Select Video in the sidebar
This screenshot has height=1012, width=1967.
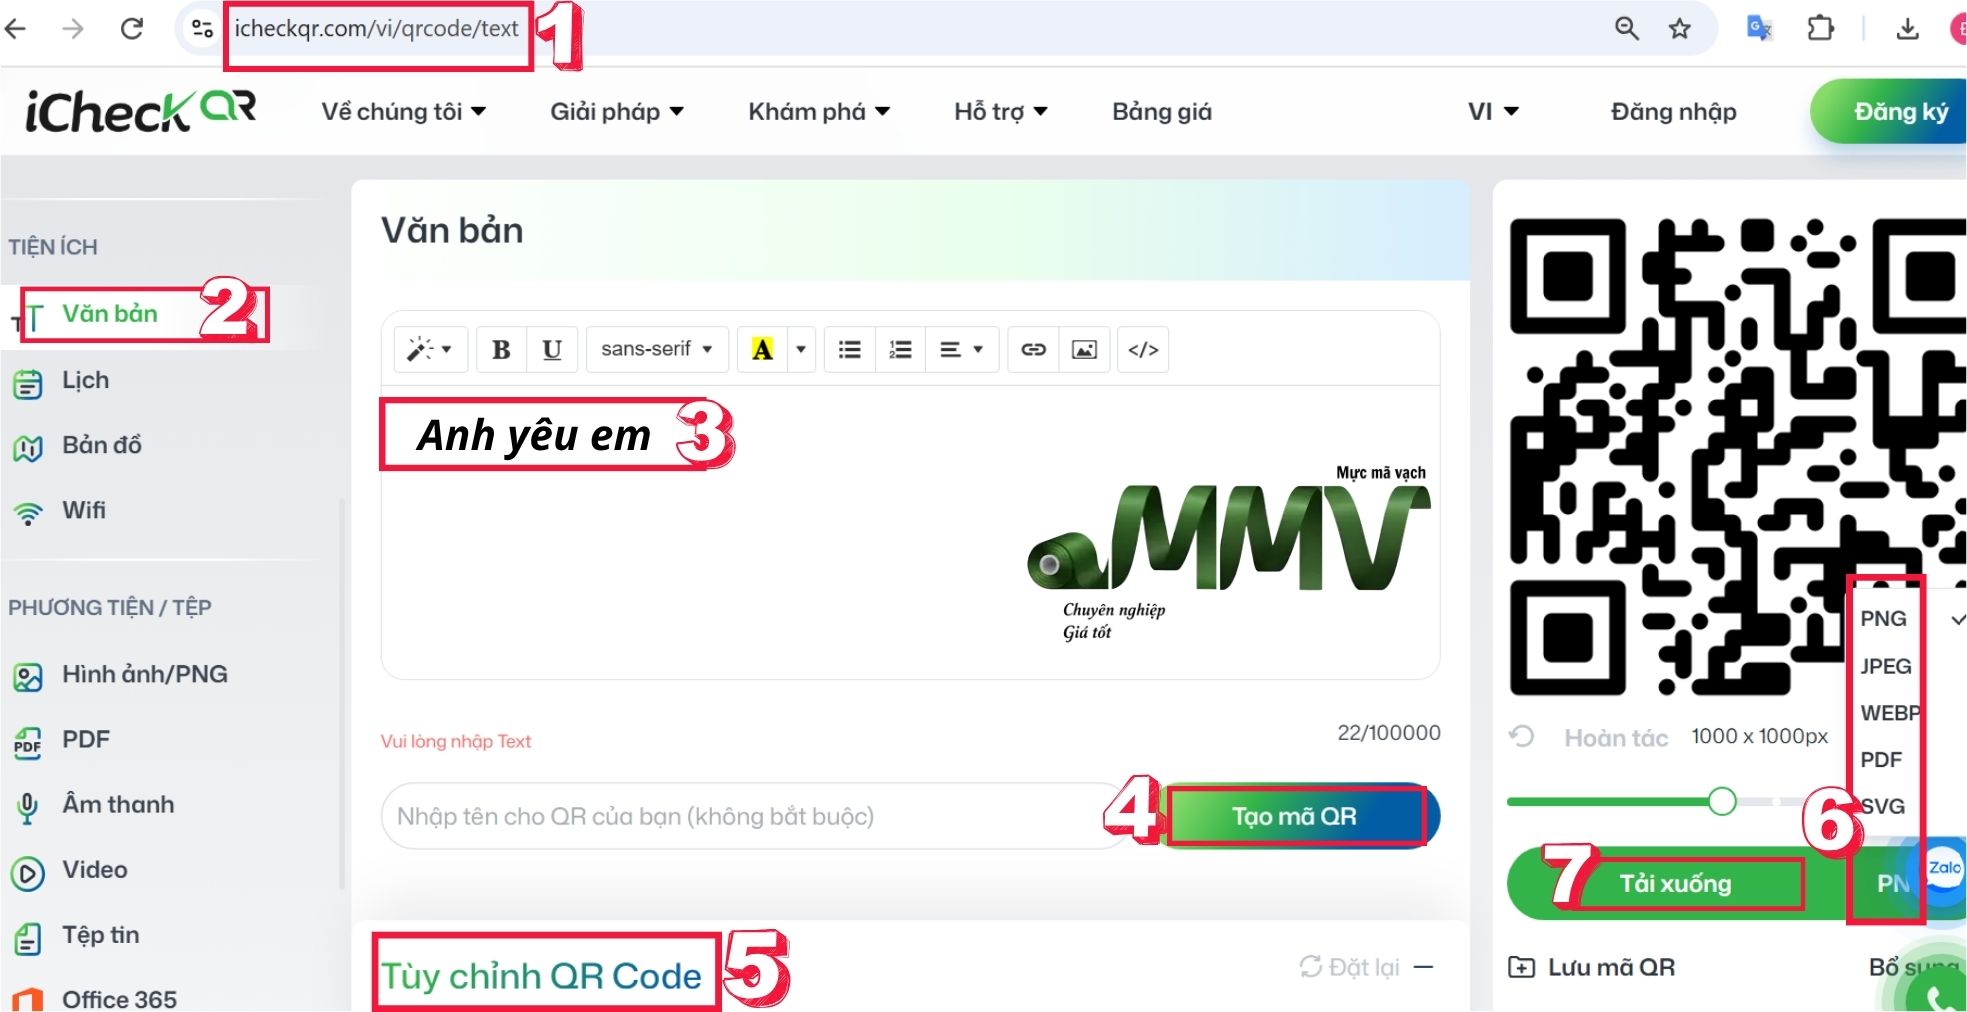point(94,870)
